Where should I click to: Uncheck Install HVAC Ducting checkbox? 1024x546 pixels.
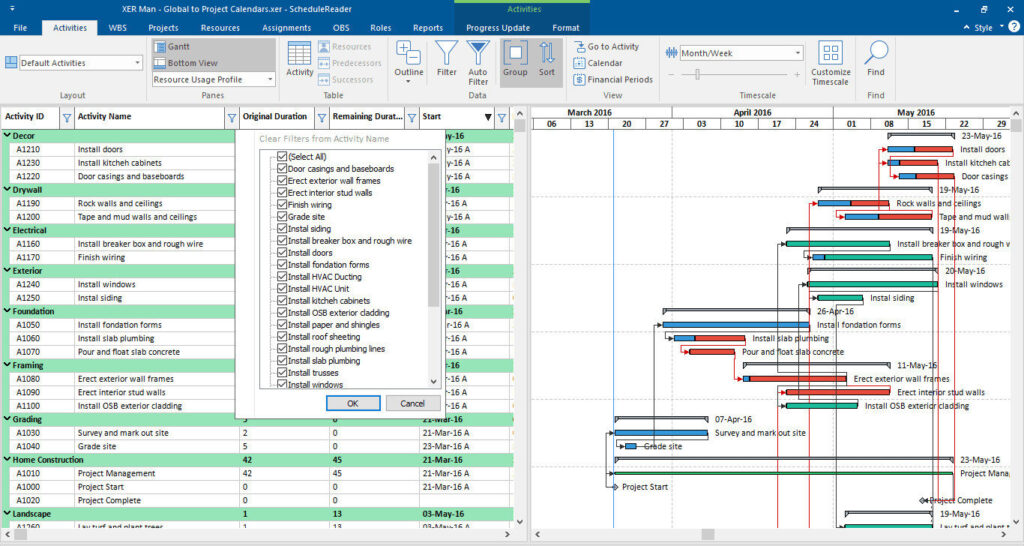(282, 276)
